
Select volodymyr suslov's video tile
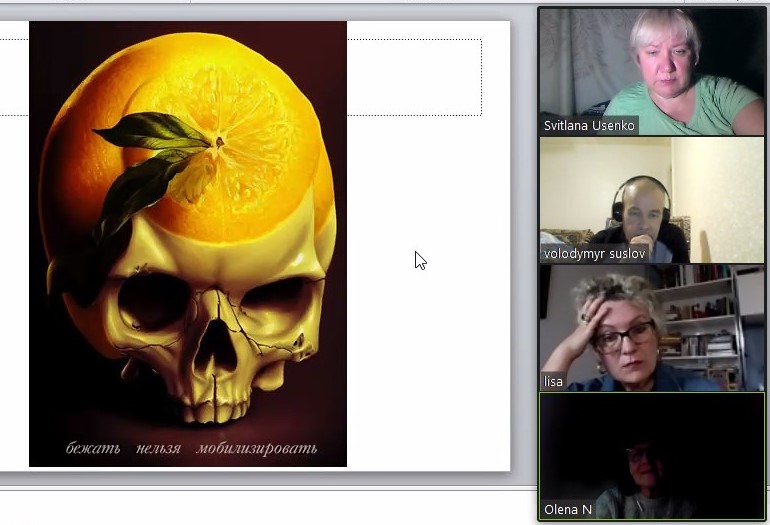(652, 200)
